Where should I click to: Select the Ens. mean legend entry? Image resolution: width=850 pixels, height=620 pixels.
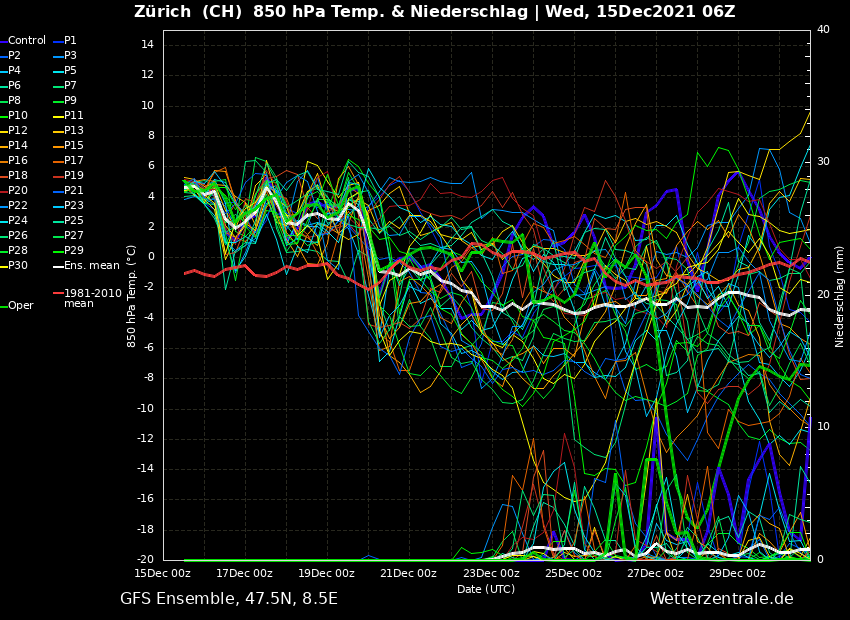point(91,266)
